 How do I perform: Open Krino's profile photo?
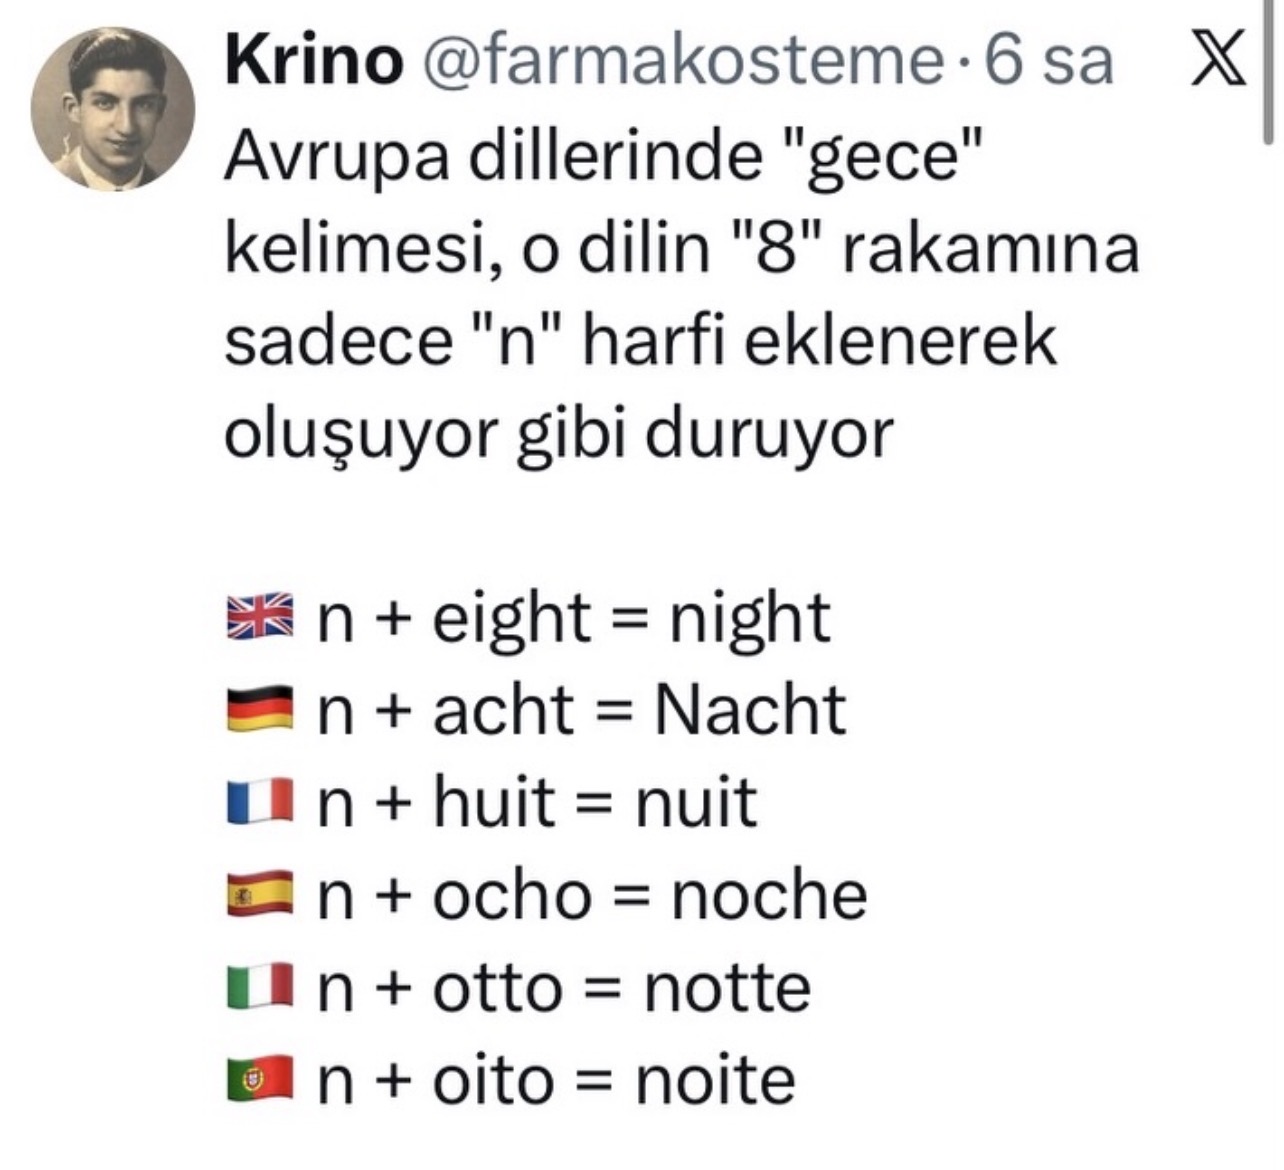pyautogui.click(x=112, y=109)
